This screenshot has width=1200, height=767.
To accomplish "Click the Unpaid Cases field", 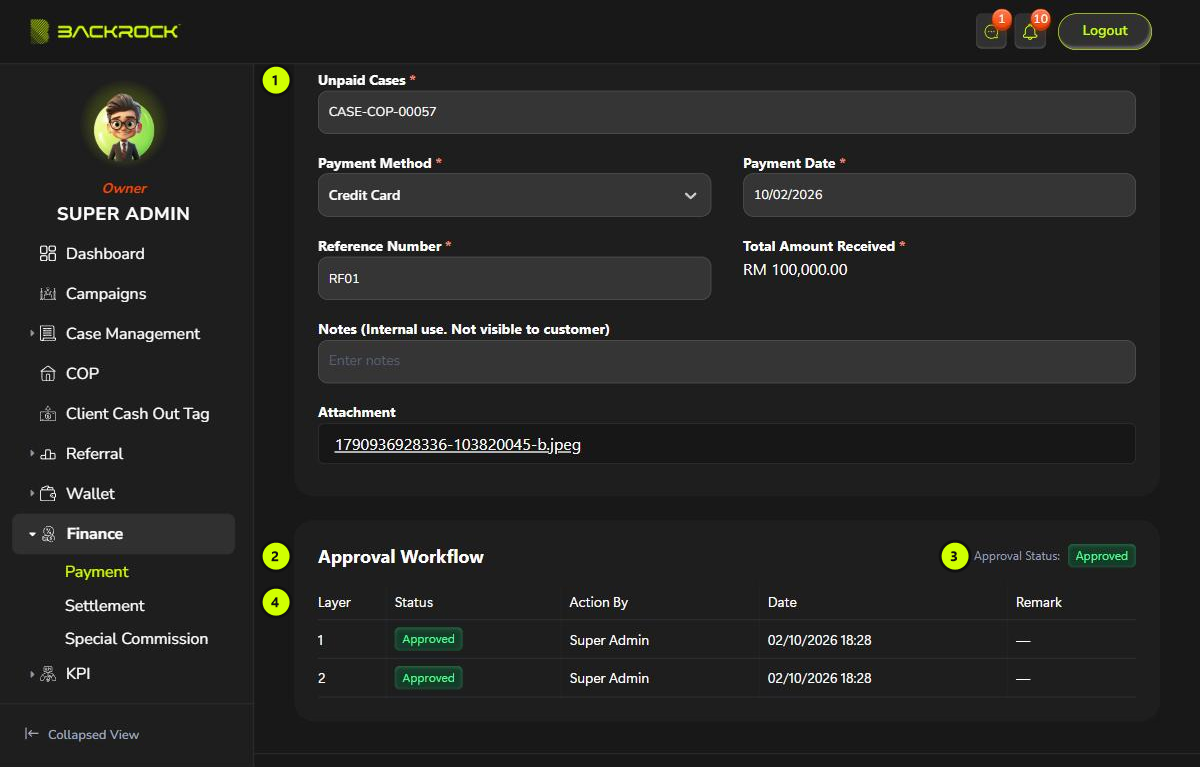I will pos(727,112).
